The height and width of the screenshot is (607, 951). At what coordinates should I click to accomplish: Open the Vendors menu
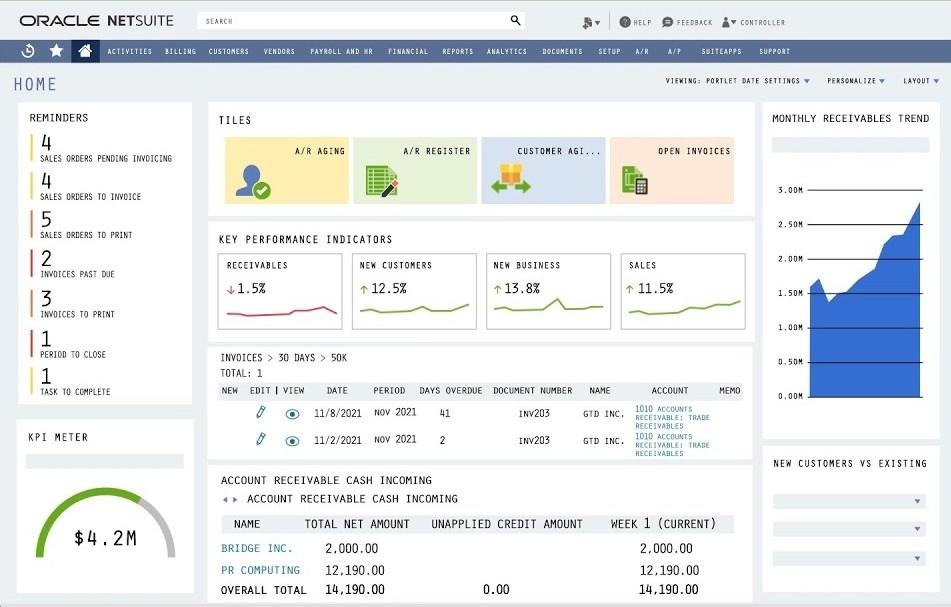[x=279, y=52]
